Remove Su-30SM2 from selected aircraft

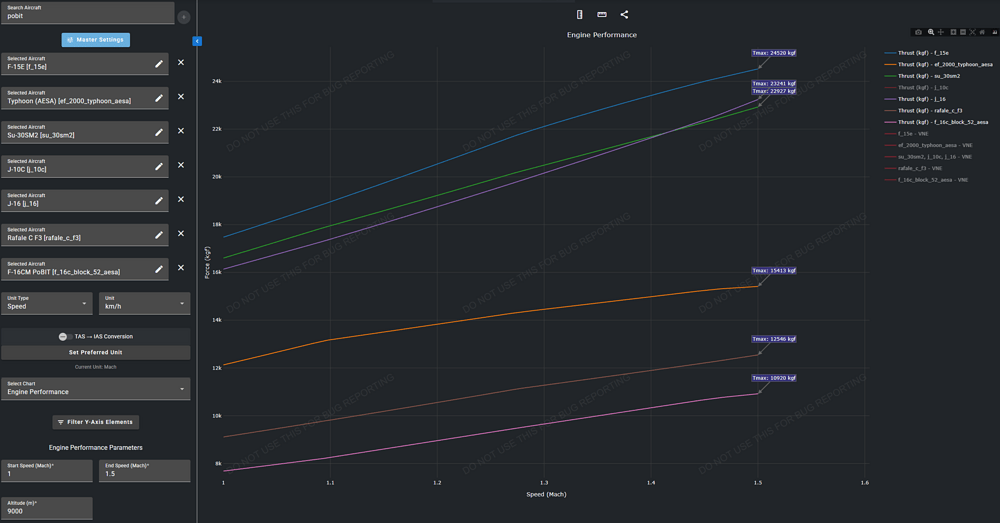tap(181, 131)
